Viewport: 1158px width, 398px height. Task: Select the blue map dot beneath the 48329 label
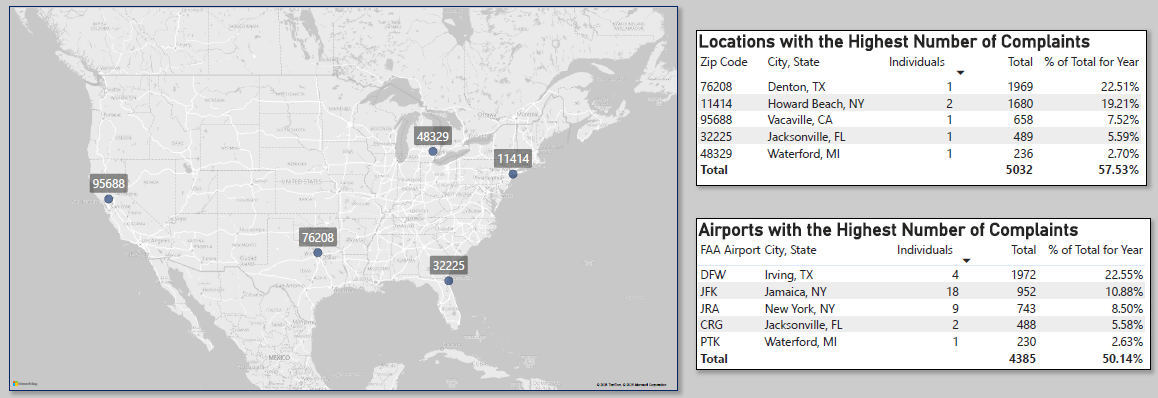click(x=433, y=151)
